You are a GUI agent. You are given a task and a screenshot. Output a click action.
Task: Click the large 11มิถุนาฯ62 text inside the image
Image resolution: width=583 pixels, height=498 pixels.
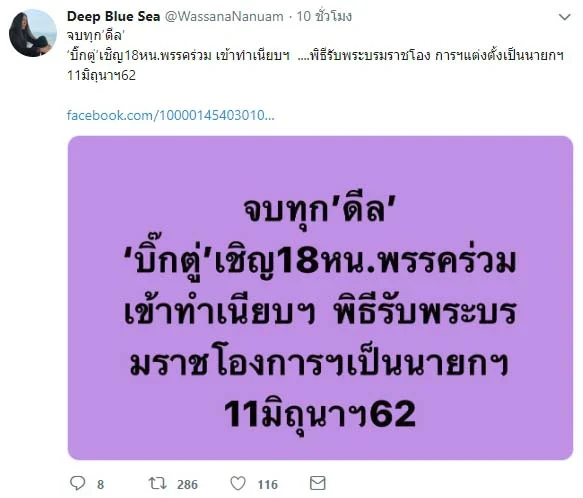tap(319, 414)
